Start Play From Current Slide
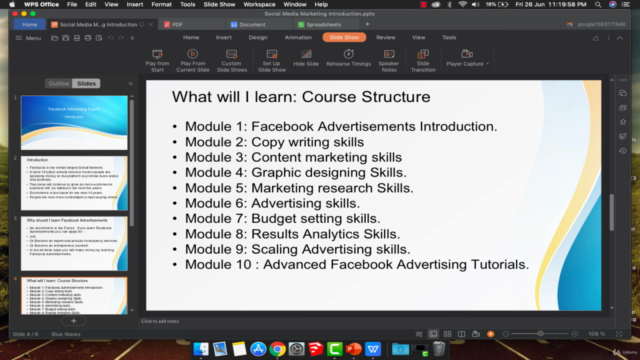 pos(193,61)
